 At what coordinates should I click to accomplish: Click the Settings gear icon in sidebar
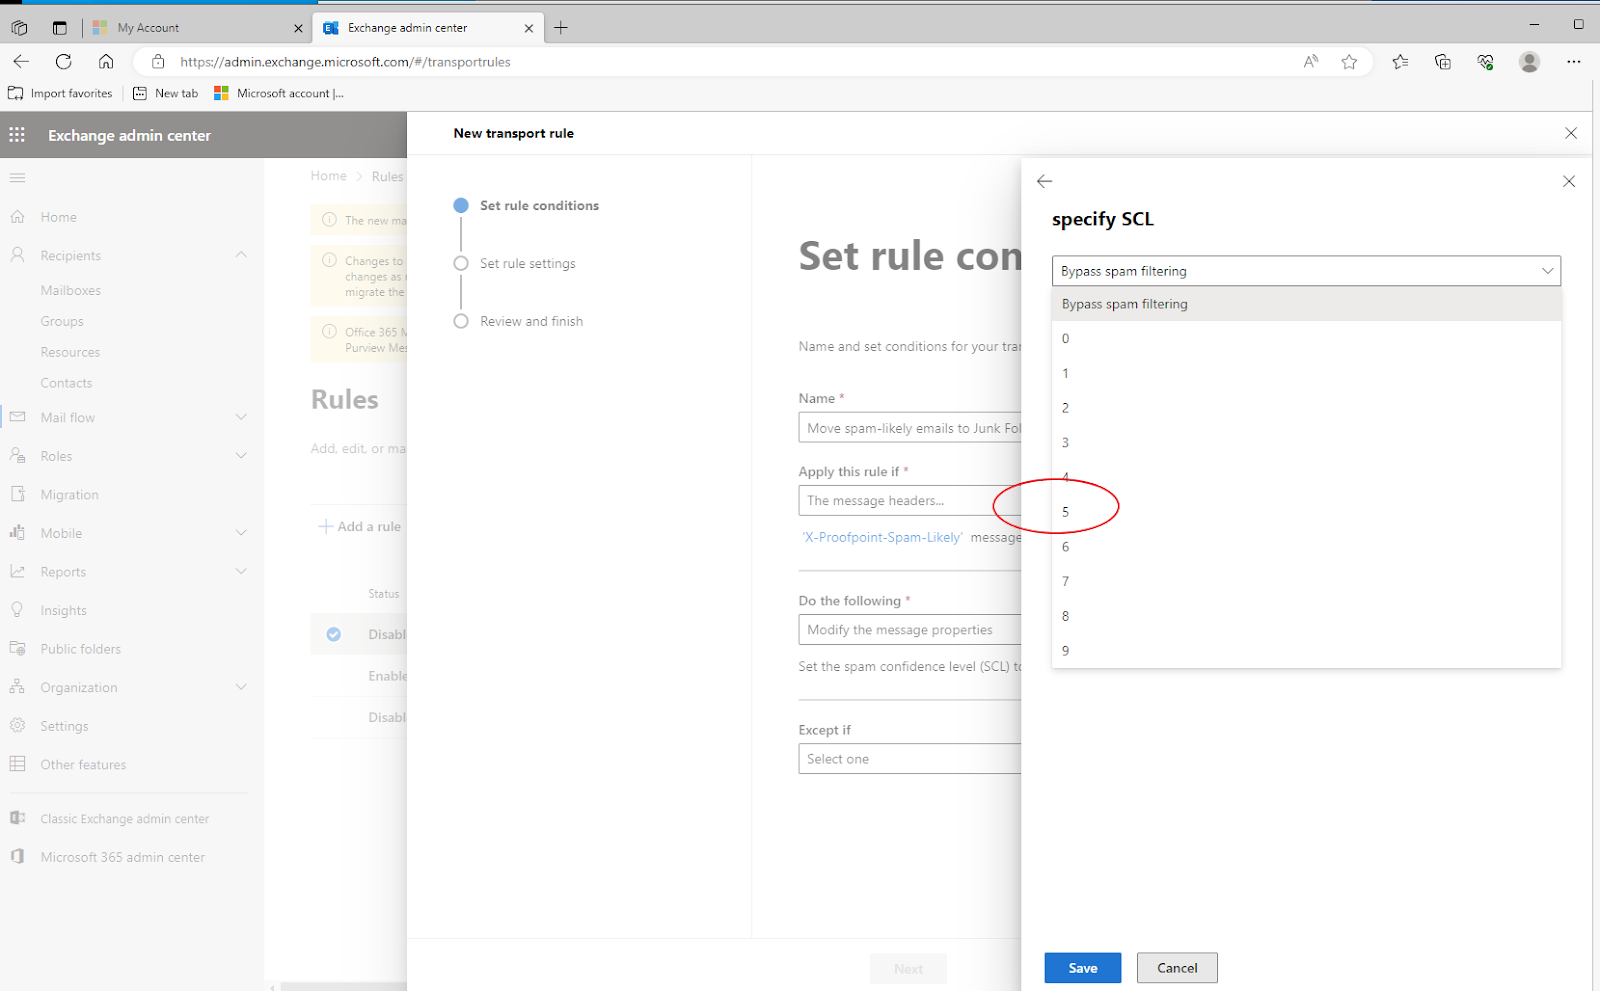17,726
